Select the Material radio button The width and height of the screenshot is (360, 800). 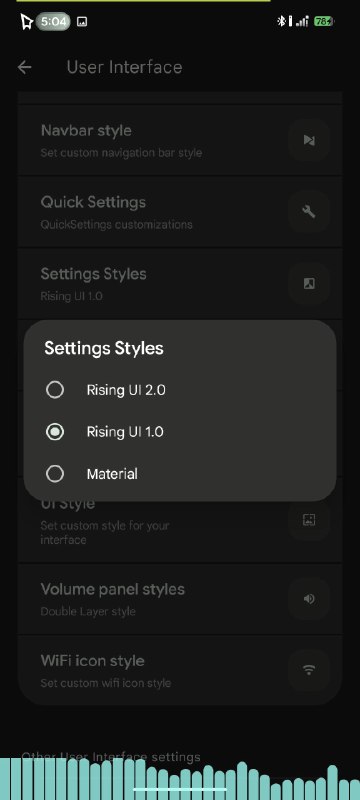[x=55, y=474]
